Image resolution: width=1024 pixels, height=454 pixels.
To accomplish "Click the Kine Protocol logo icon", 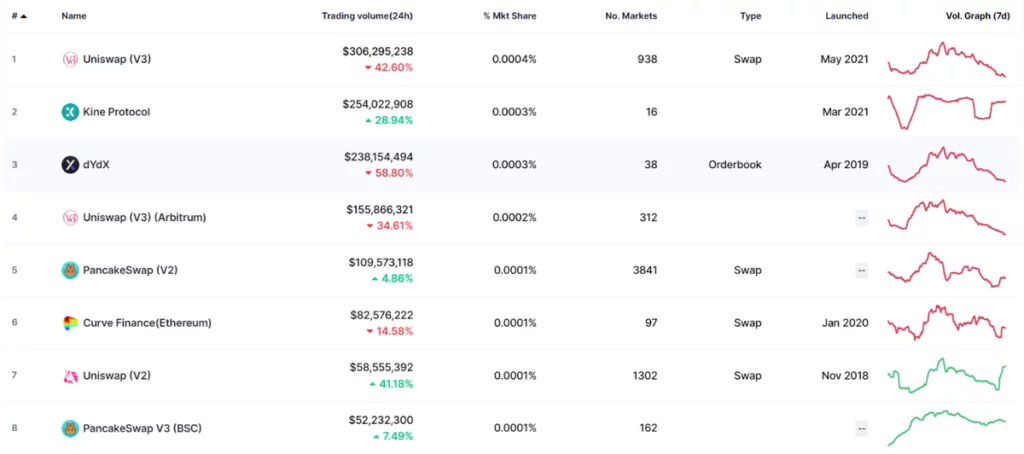I will click(70, 112).
